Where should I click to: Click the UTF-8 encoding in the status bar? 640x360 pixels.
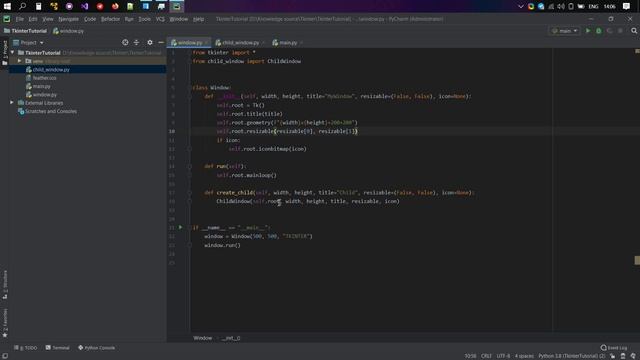tap(503, 356)
